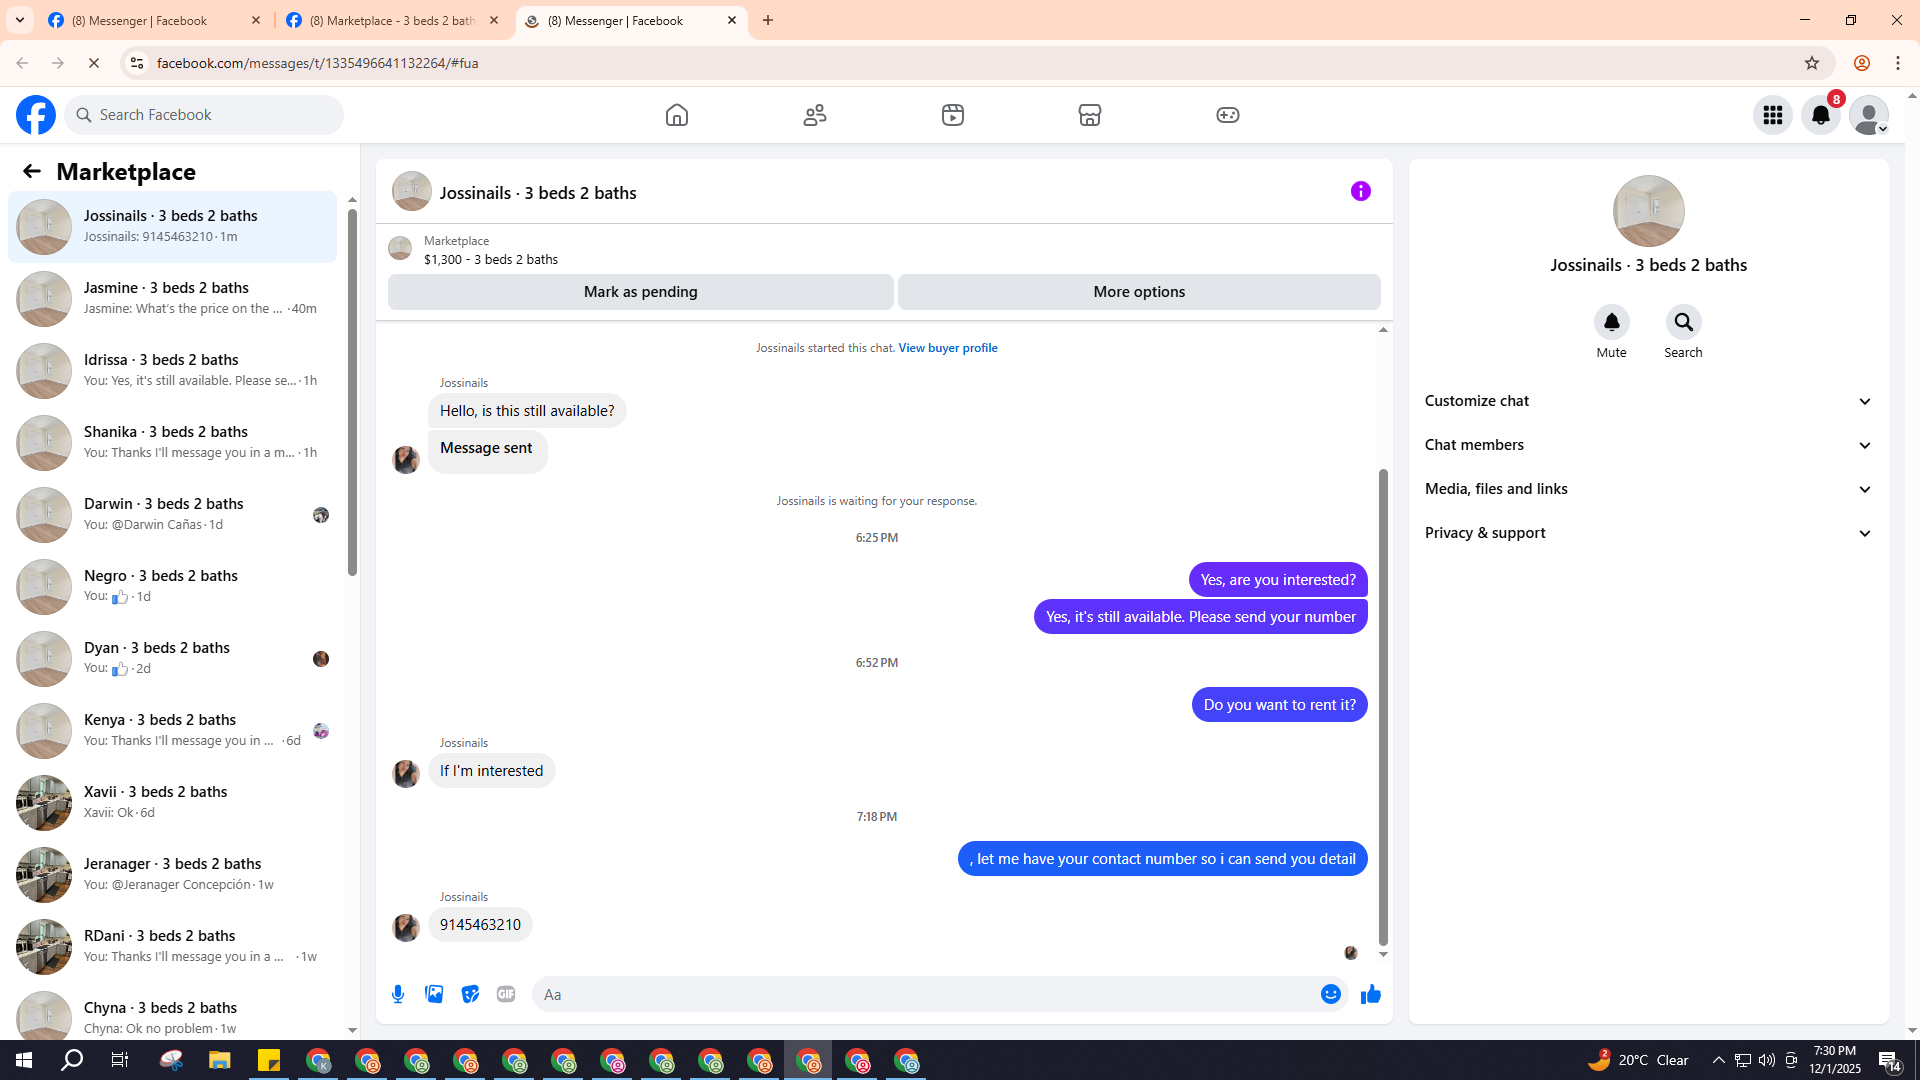Attach a photo file to the message
This screenshot has height=1080, width=1920.
click(x=434, y=994)
